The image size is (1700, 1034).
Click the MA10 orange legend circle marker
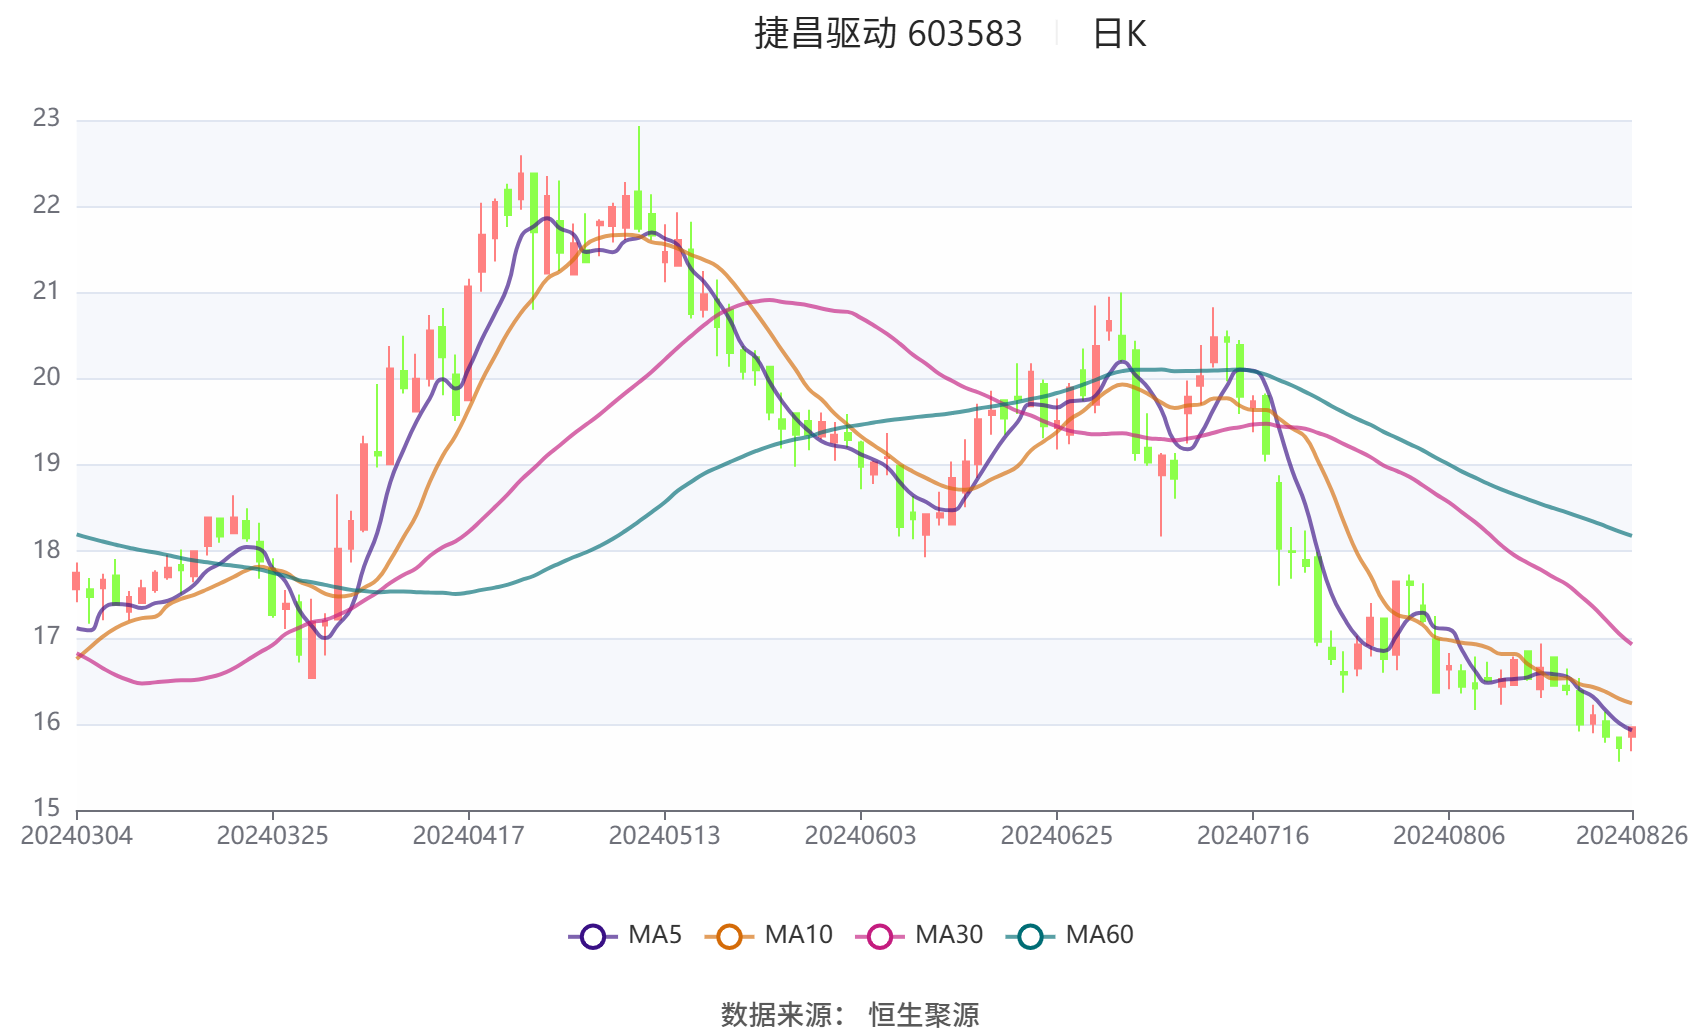[729, 936]
